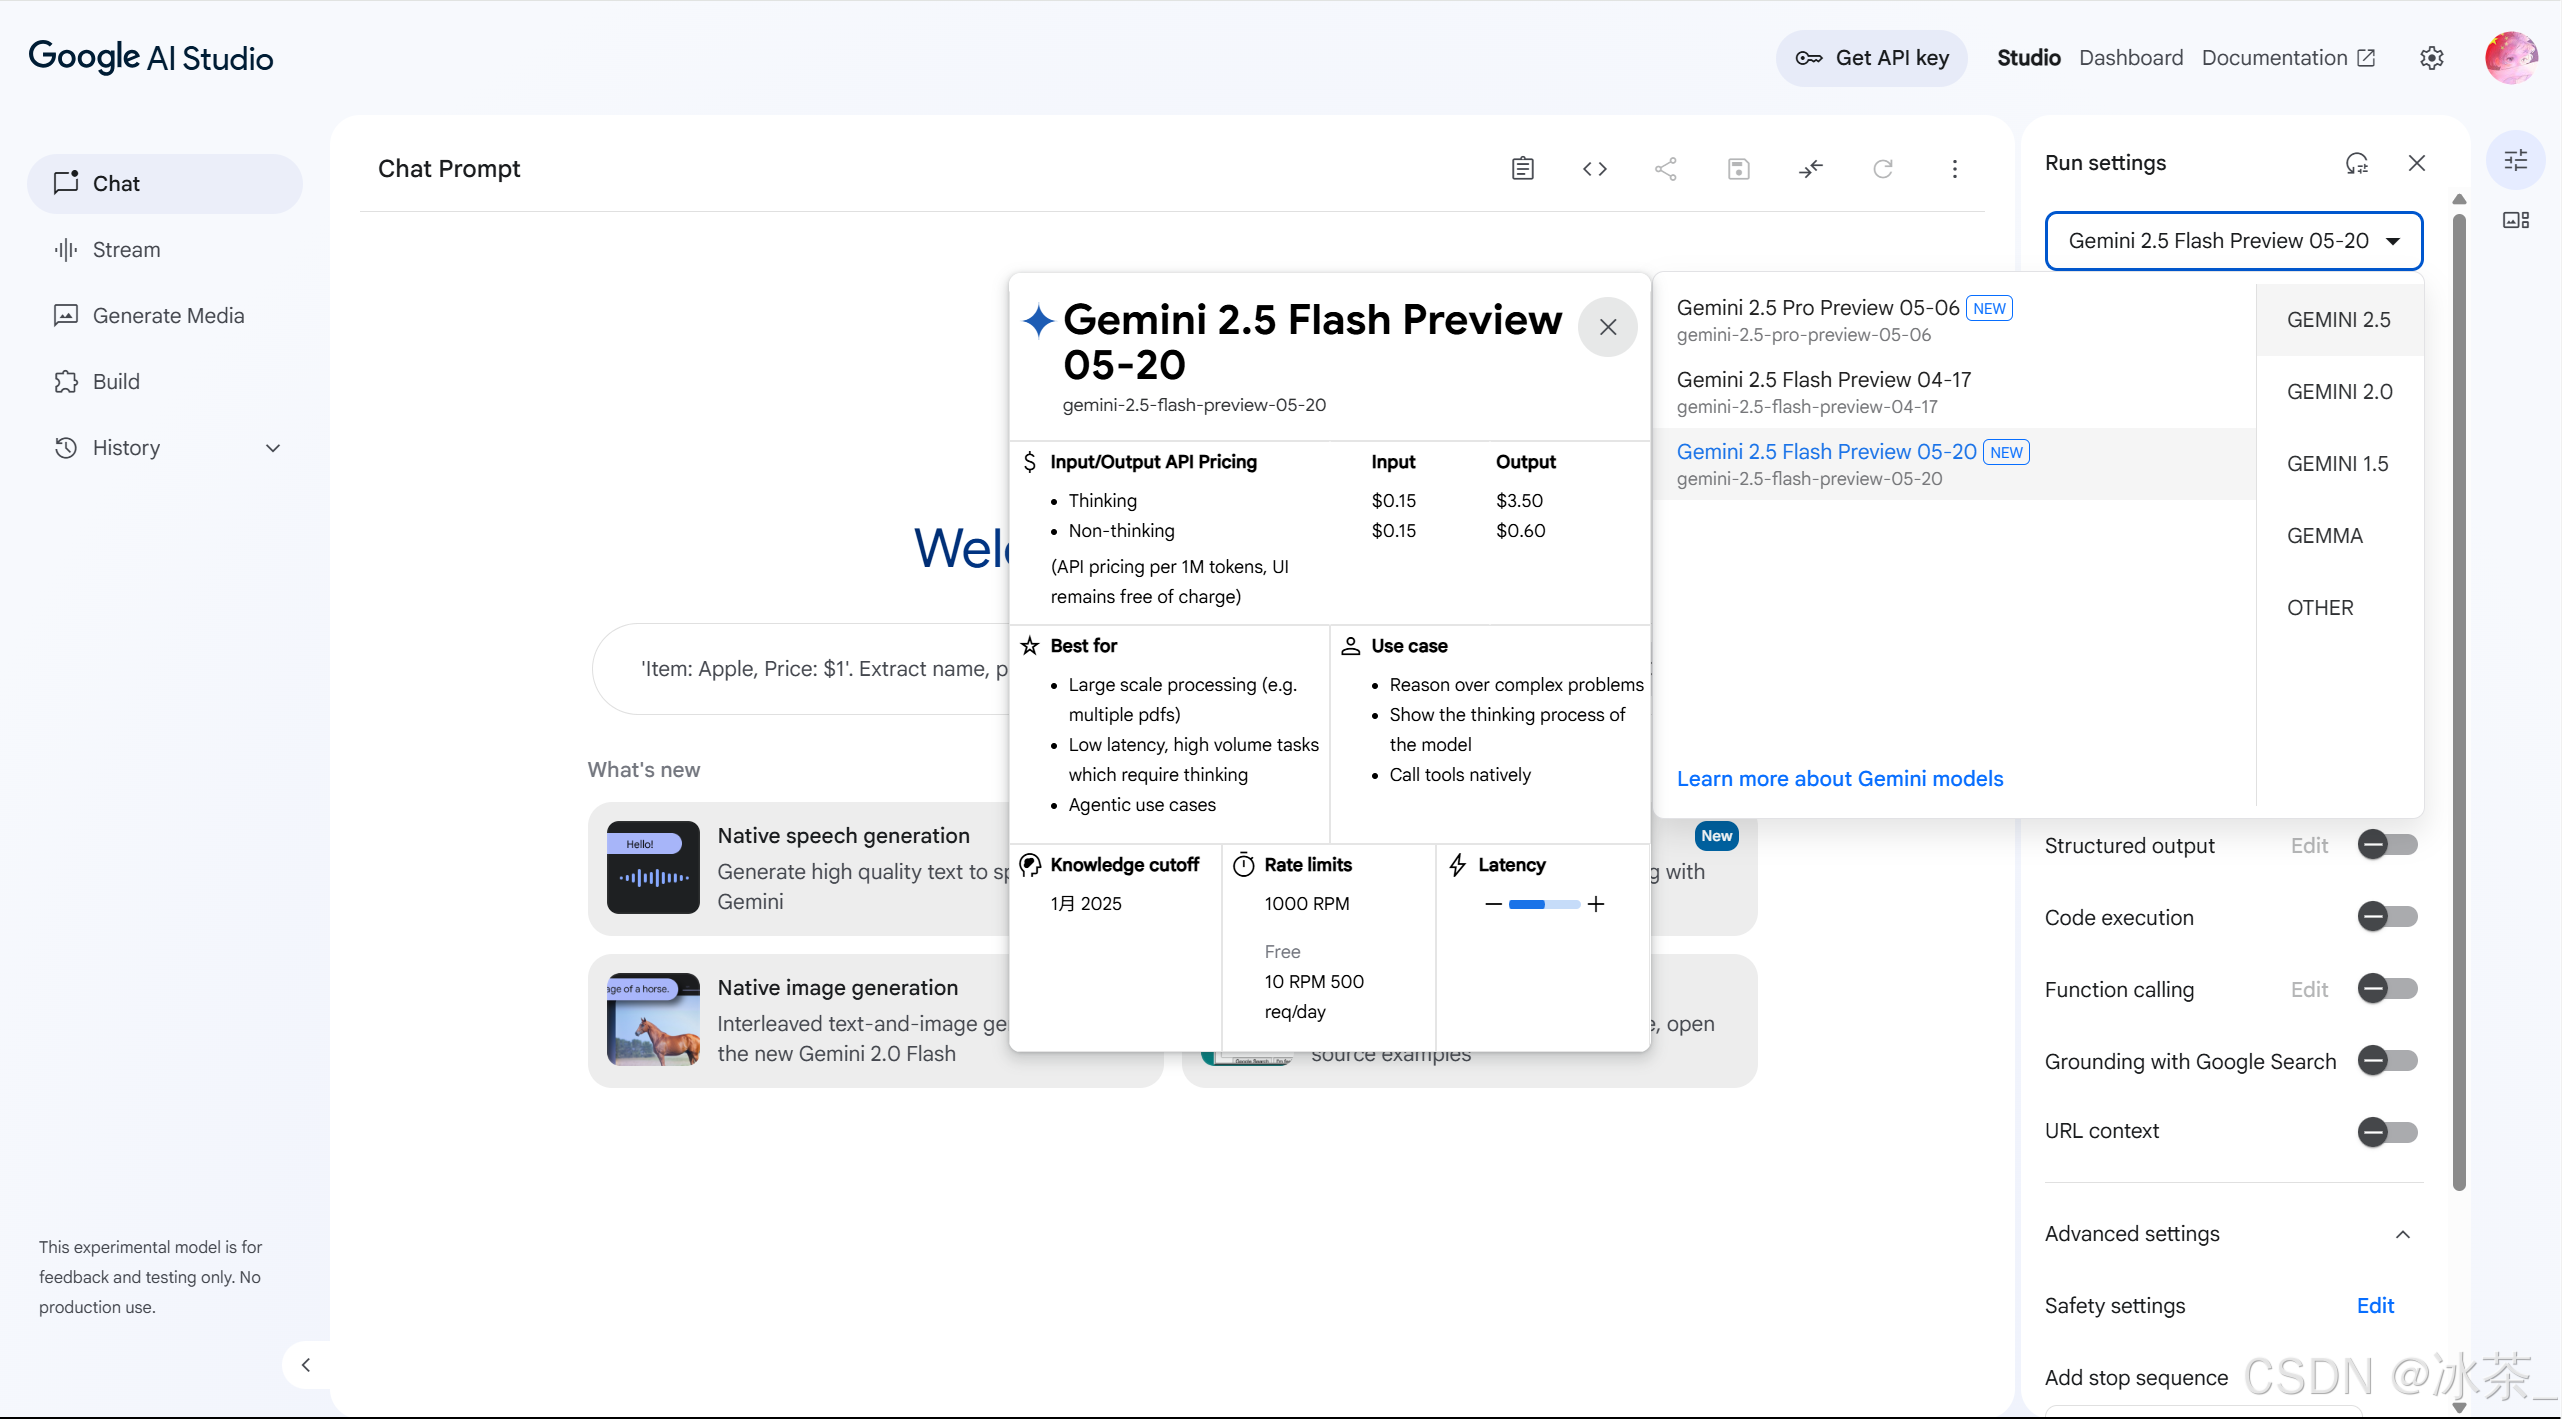Select Chat in the sidebar
This screenshot has height=1419, width=2562.
165,183
